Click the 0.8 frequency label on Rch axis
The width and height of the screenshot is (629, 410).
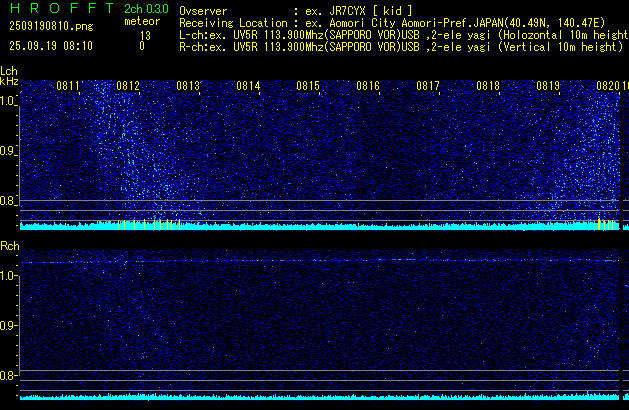(9, 376)
